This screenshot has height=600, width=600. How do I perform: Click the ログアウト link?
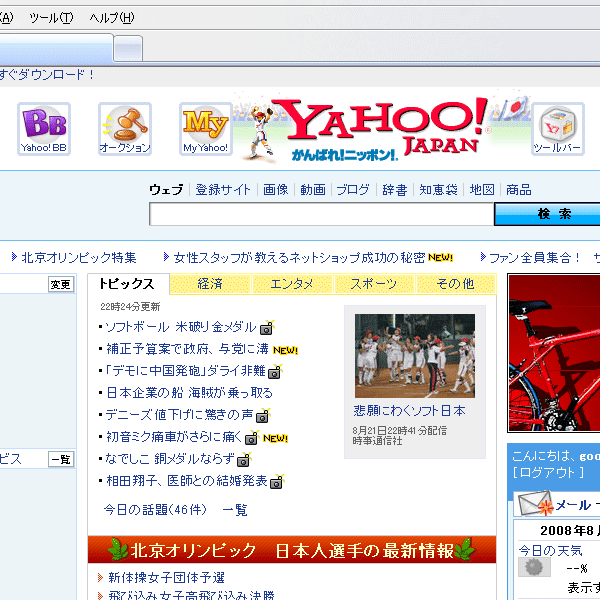pos(548,473)
